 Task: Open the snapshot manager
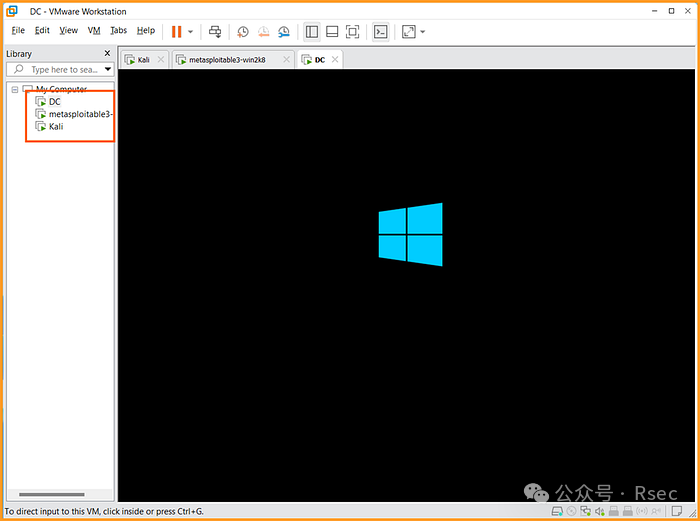[284, 32]
